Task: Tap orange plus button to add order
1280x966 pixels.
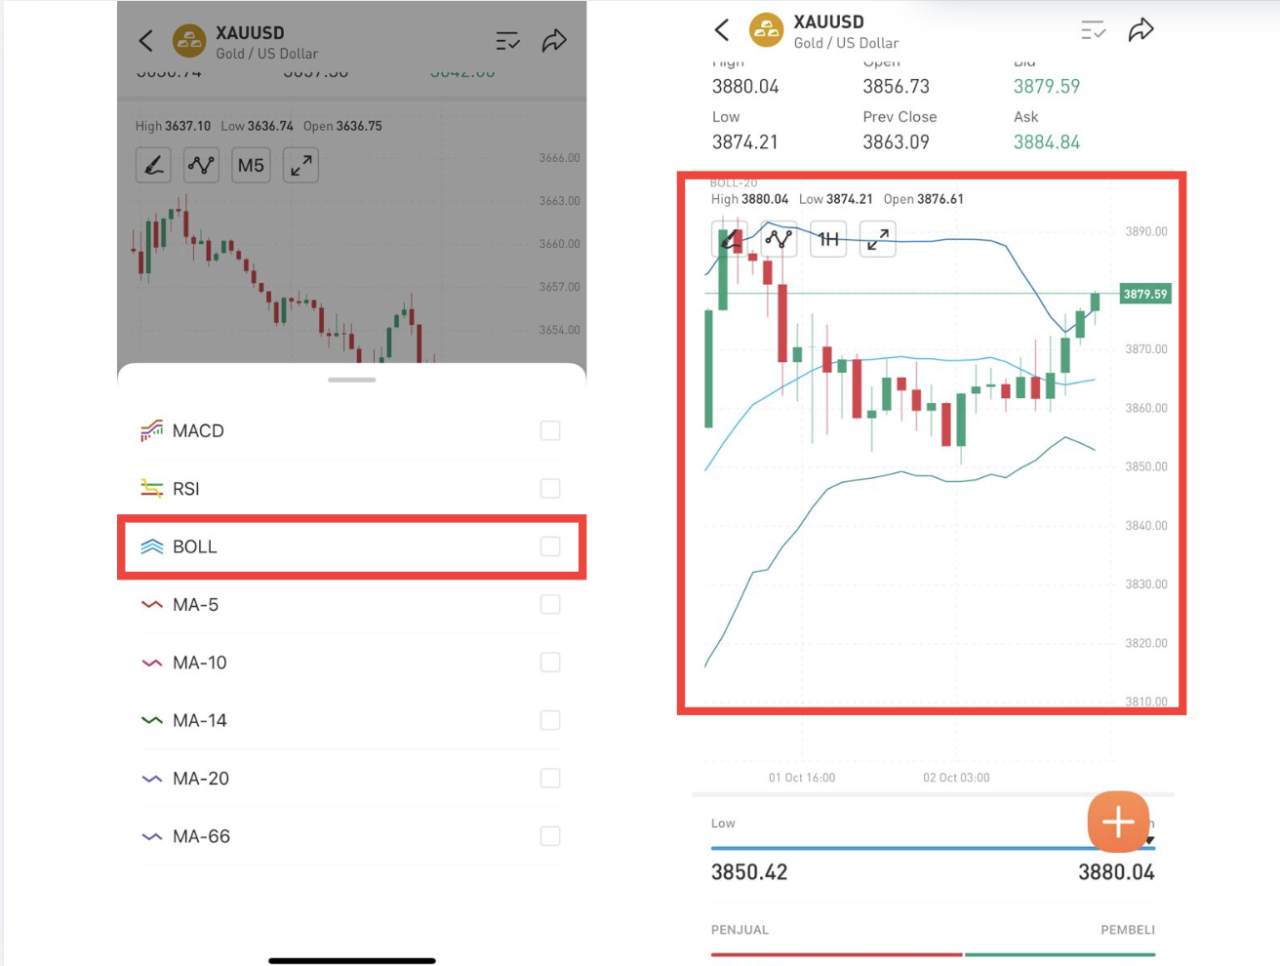Action: pos(1118,822)
